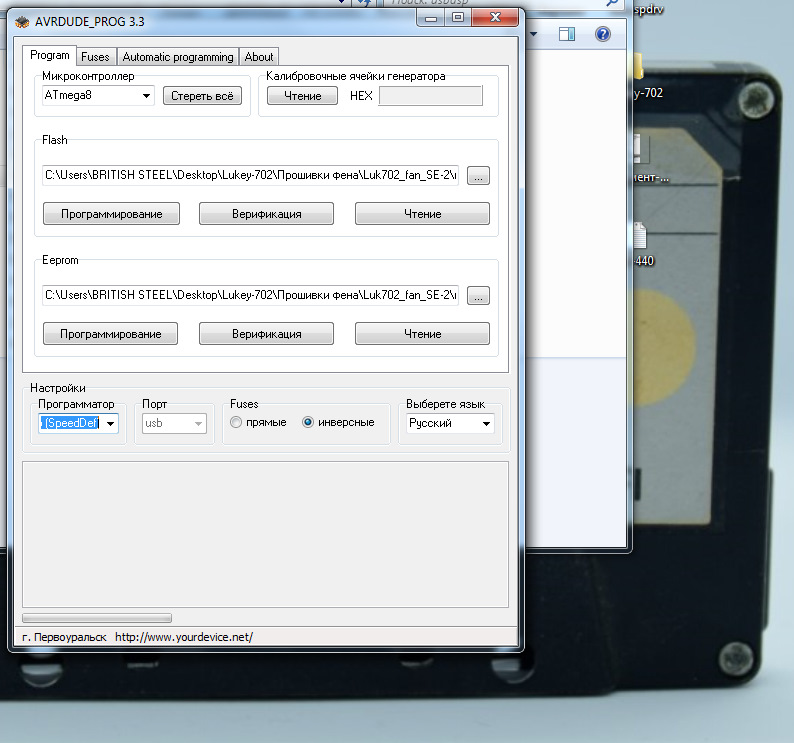This screenshot has width=794, height=743.
Task: Click Чтение in calibration cells group
Action: pos(302,96)
